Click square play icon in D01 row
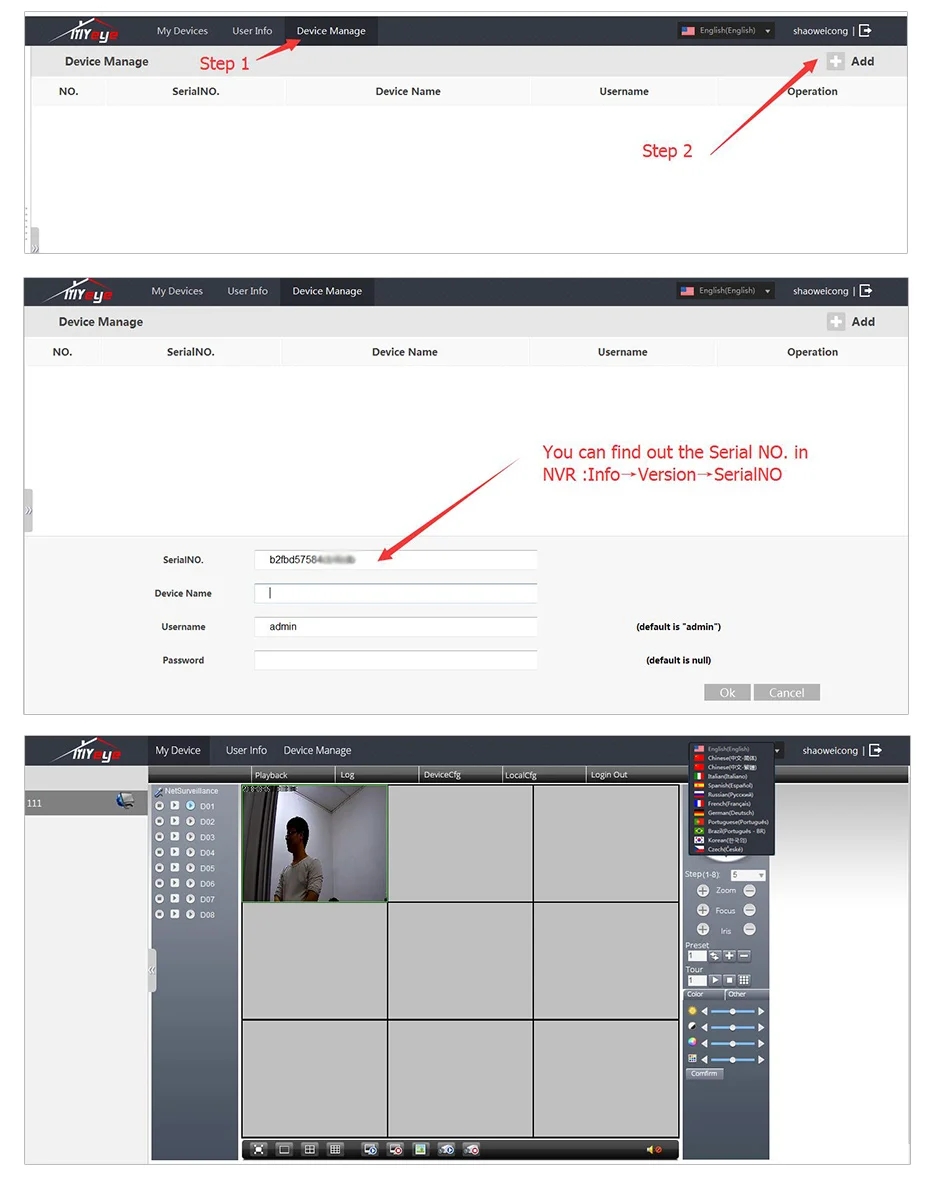 [175, 806]
